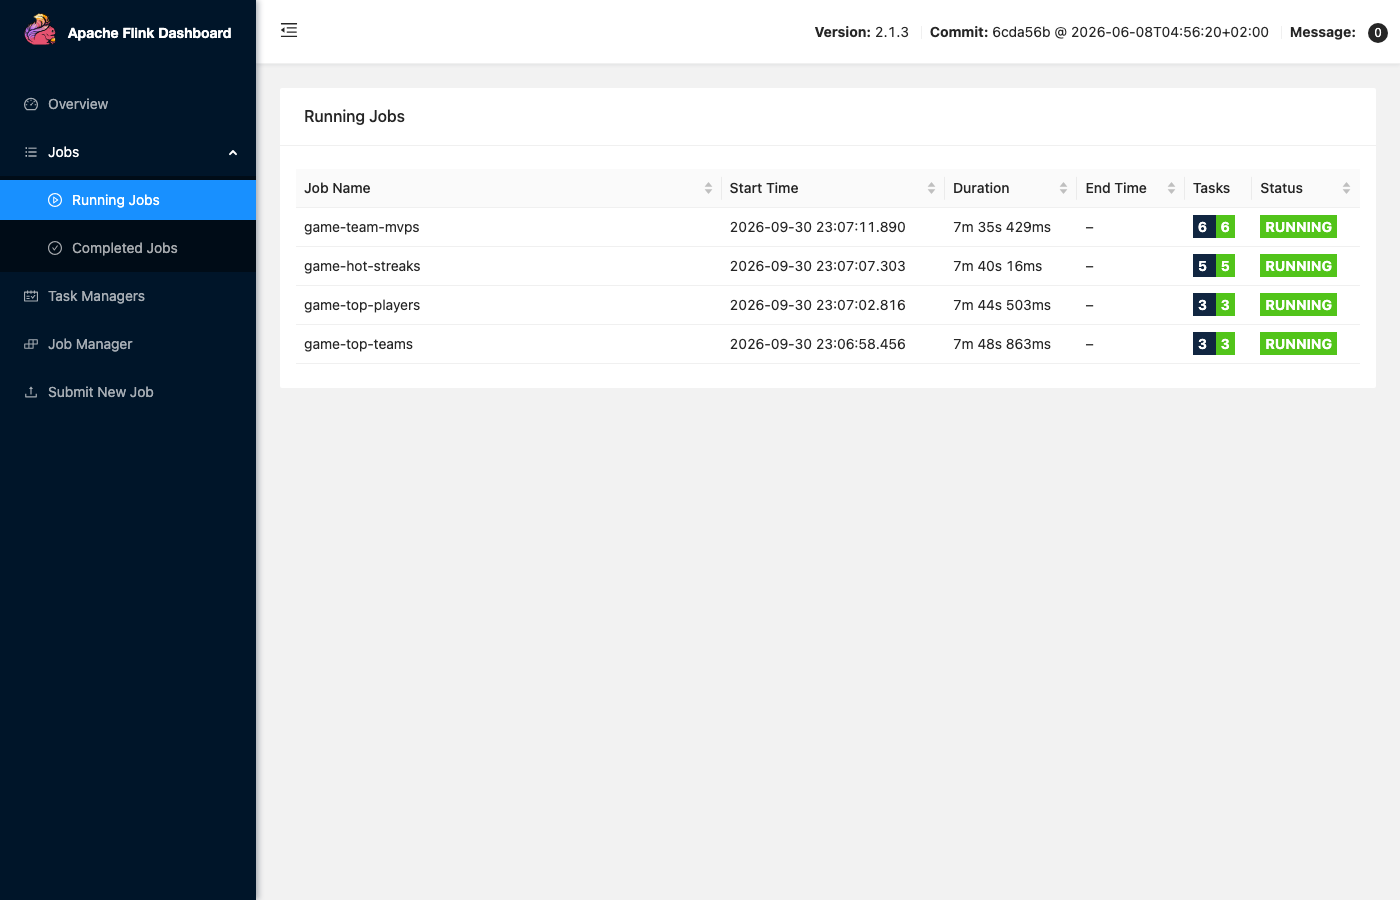This screenshot has width=1400, height=900.
Task: Click total tasks badge 6 for game-team-mvps
Action: coord(1203,227)
